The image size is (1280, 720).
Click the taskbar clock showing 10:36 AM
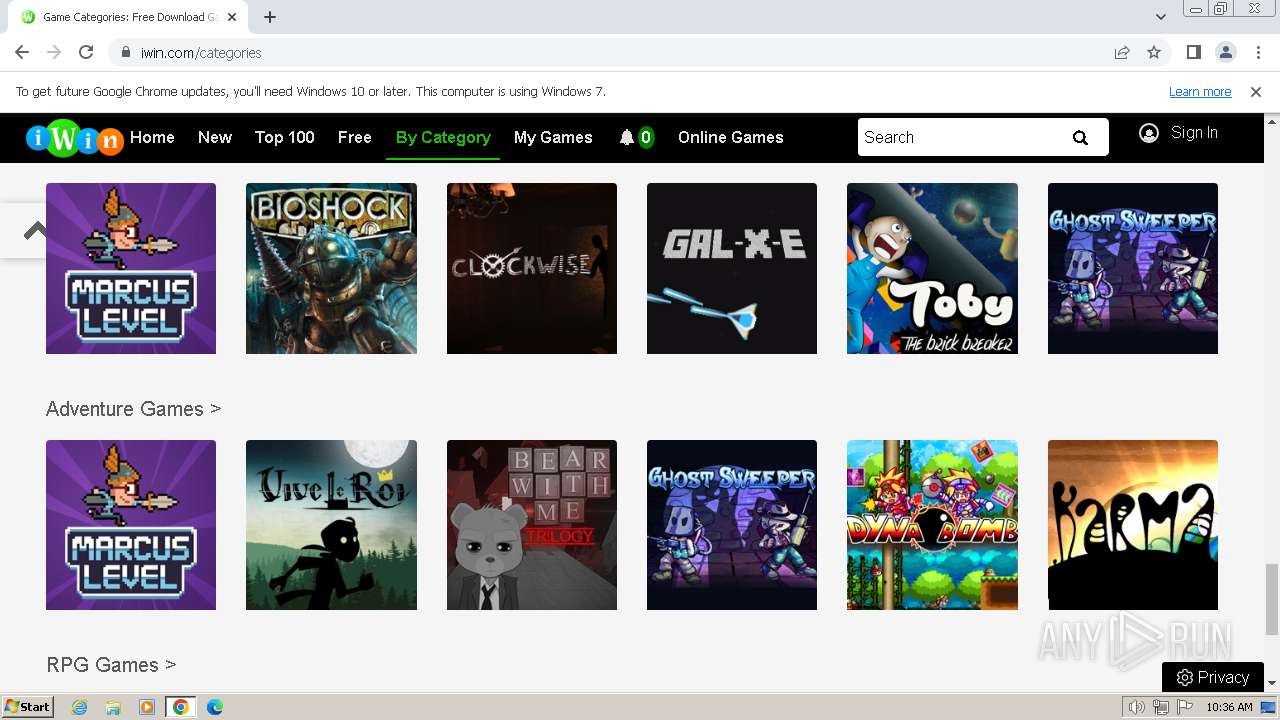(1229, 707)
